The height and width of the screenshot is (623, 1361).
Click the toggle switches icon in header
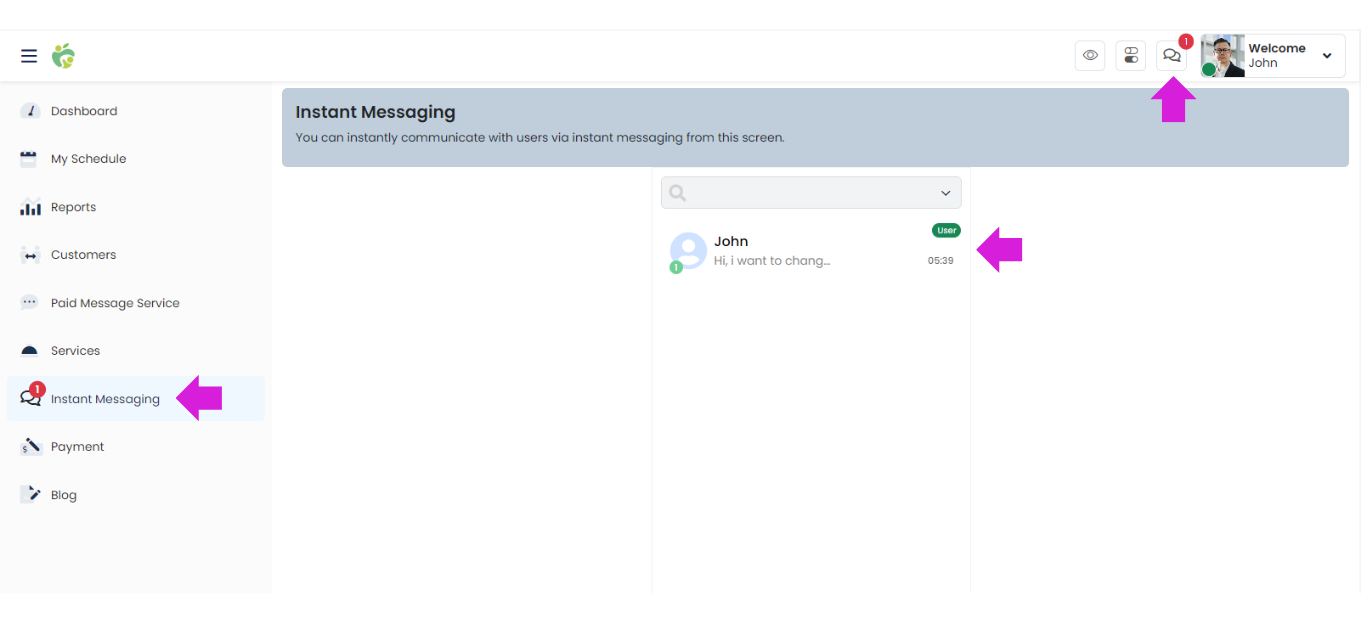coord(1131,56)
